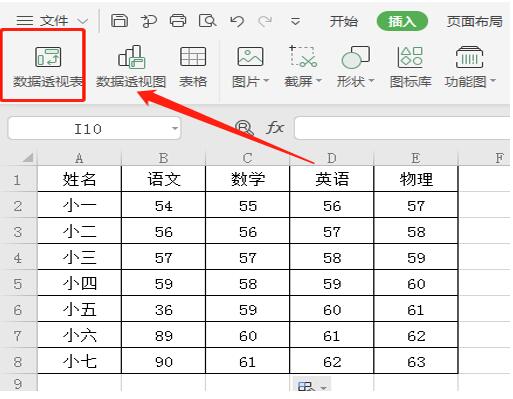The image size is (513, 399).
Task: Select row 5 header
Action: tap(18, 284)
